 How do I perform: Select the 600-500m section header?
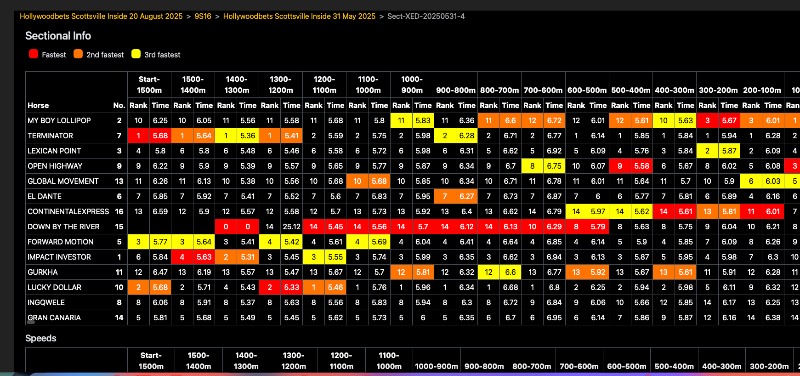[587, 90]
